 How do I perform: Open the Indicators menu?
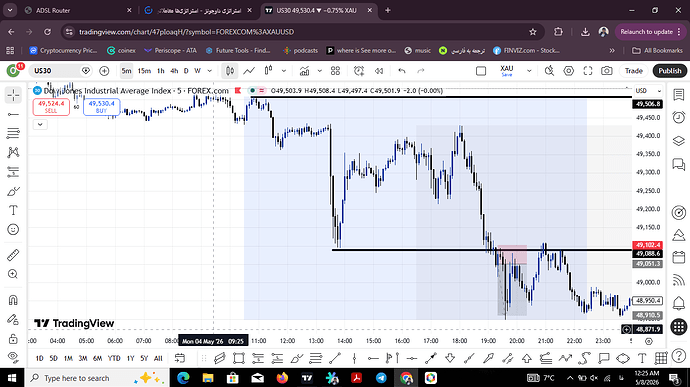305,71
